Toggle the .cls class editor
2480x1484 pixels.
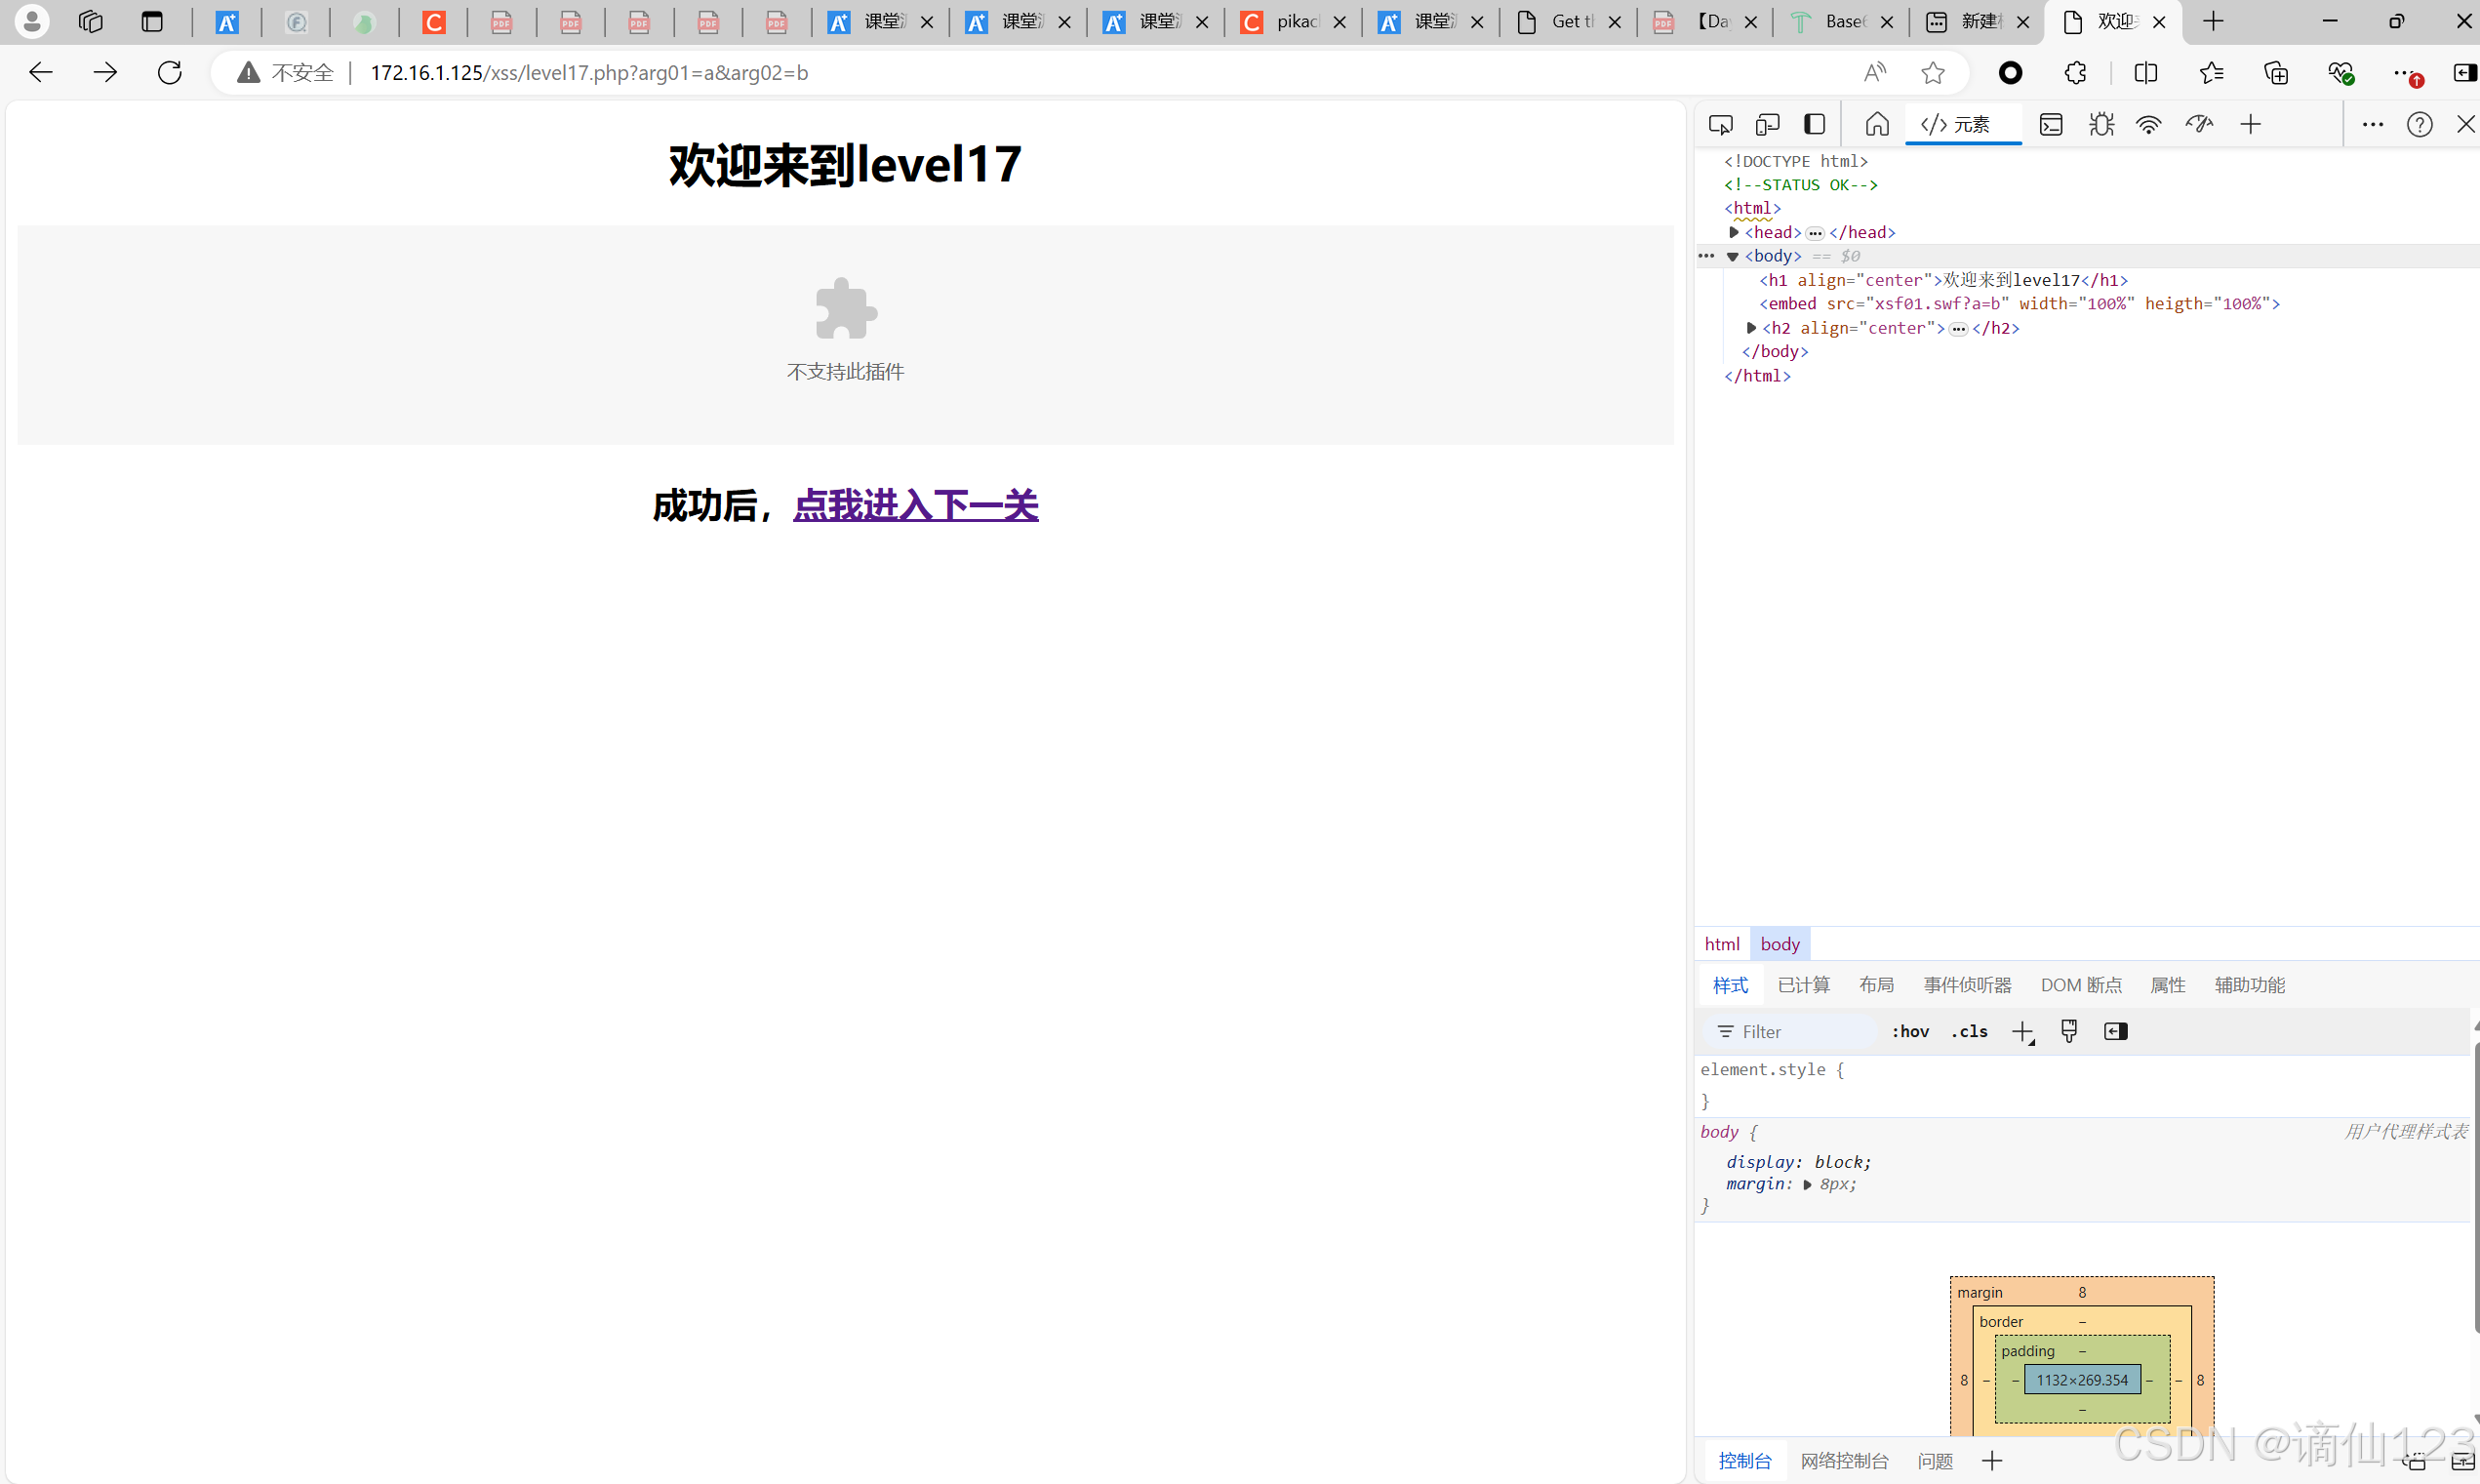(x=1969, y=1031)
